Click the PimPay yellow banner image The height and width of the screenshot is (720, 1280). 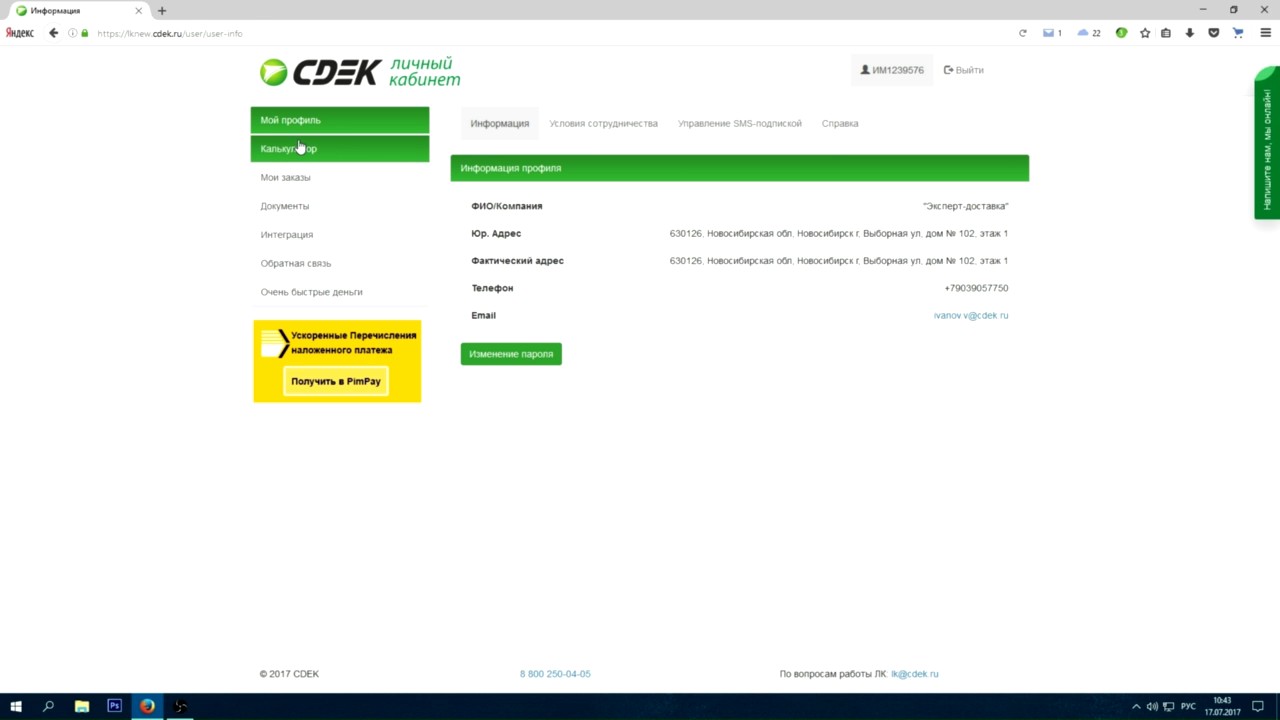tap(337, 361)
